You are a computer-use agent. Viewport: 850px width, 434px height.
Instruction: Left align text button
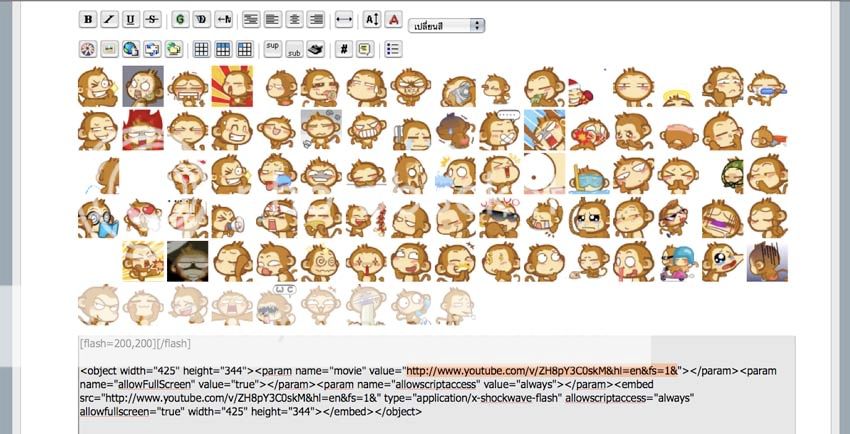point(273,20)
